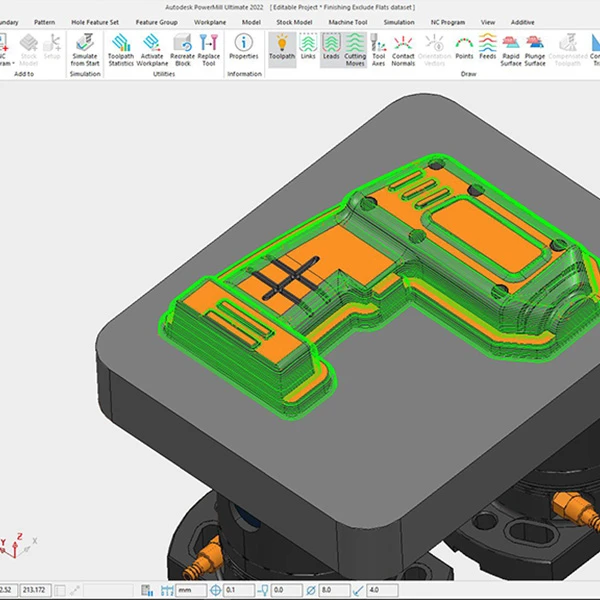This screenshot has width=600, height=600.
Task: Click the Activate Workplane icon
Action: [x=152, y=50]
